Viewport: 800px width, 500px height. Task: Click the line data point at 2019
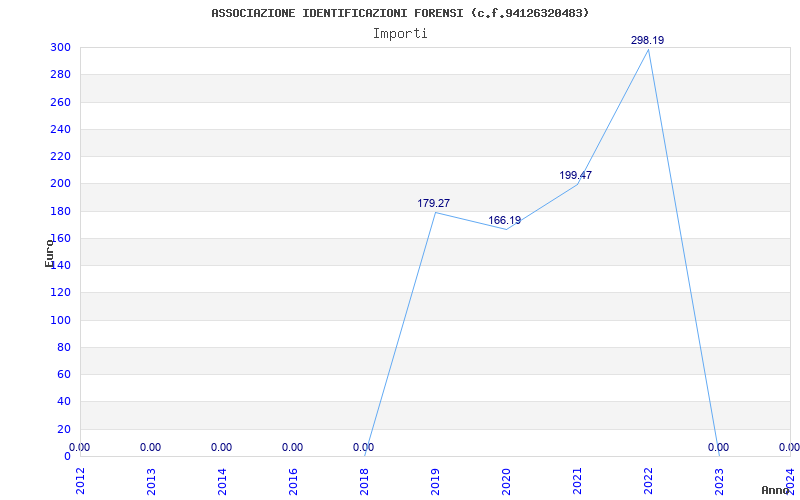tap(435, 212)
